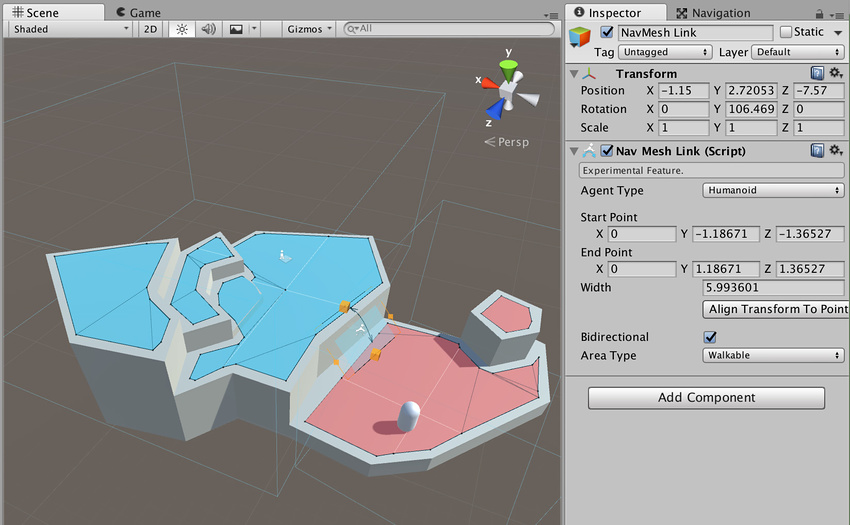Open the Agent Type Humanoid dropdown
850x525 pixels.
(774, 190)
